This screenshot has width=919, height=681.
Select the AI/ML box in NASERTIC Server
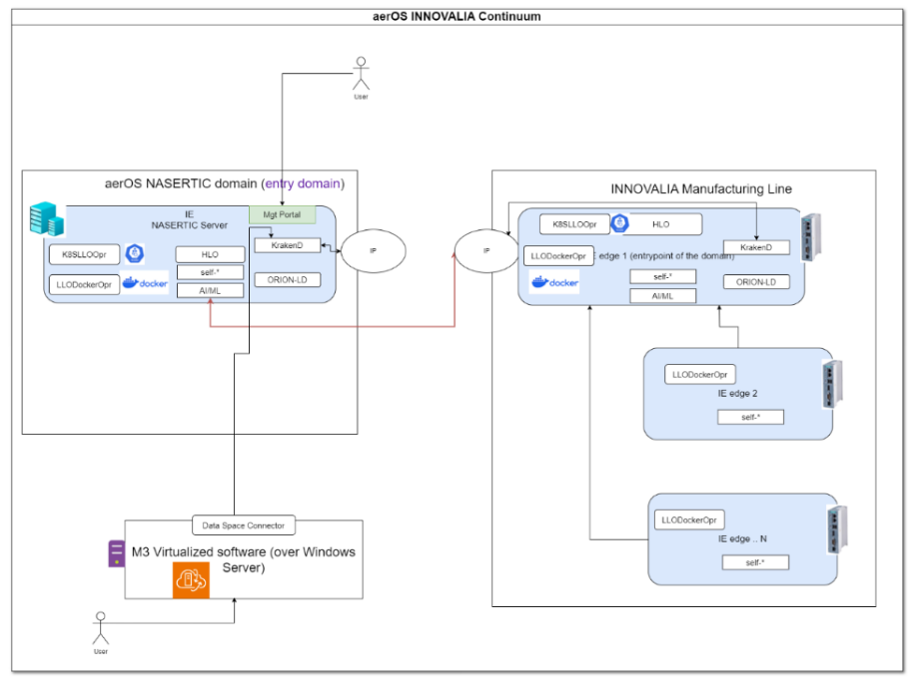(210, 290)
